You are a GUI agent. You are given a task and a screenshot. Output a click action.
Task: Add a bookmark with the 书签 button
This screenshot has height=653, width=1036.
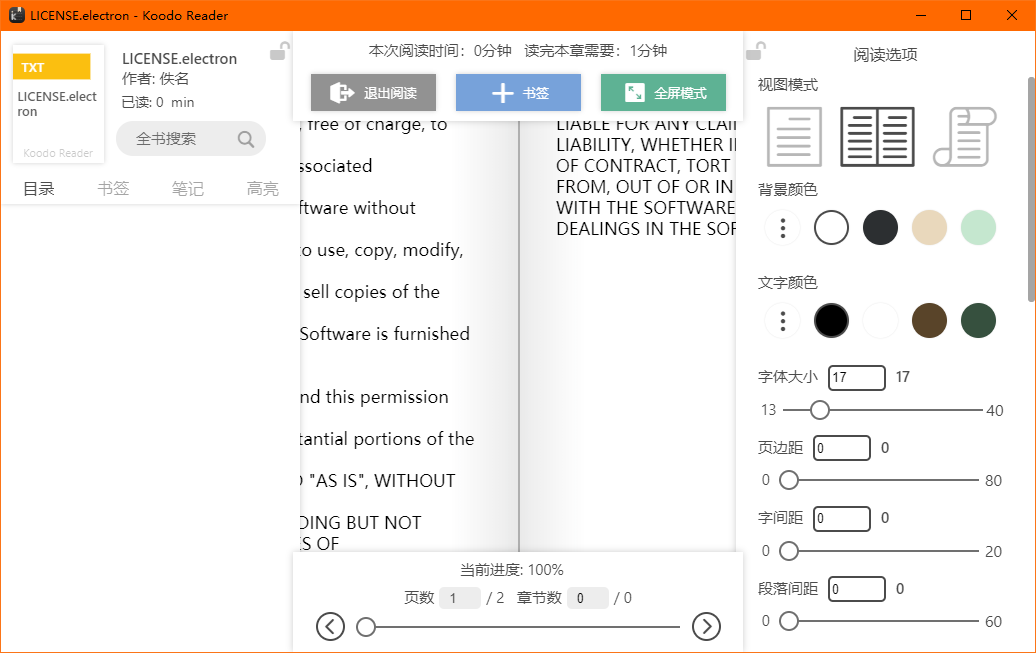tap(518, 91)
